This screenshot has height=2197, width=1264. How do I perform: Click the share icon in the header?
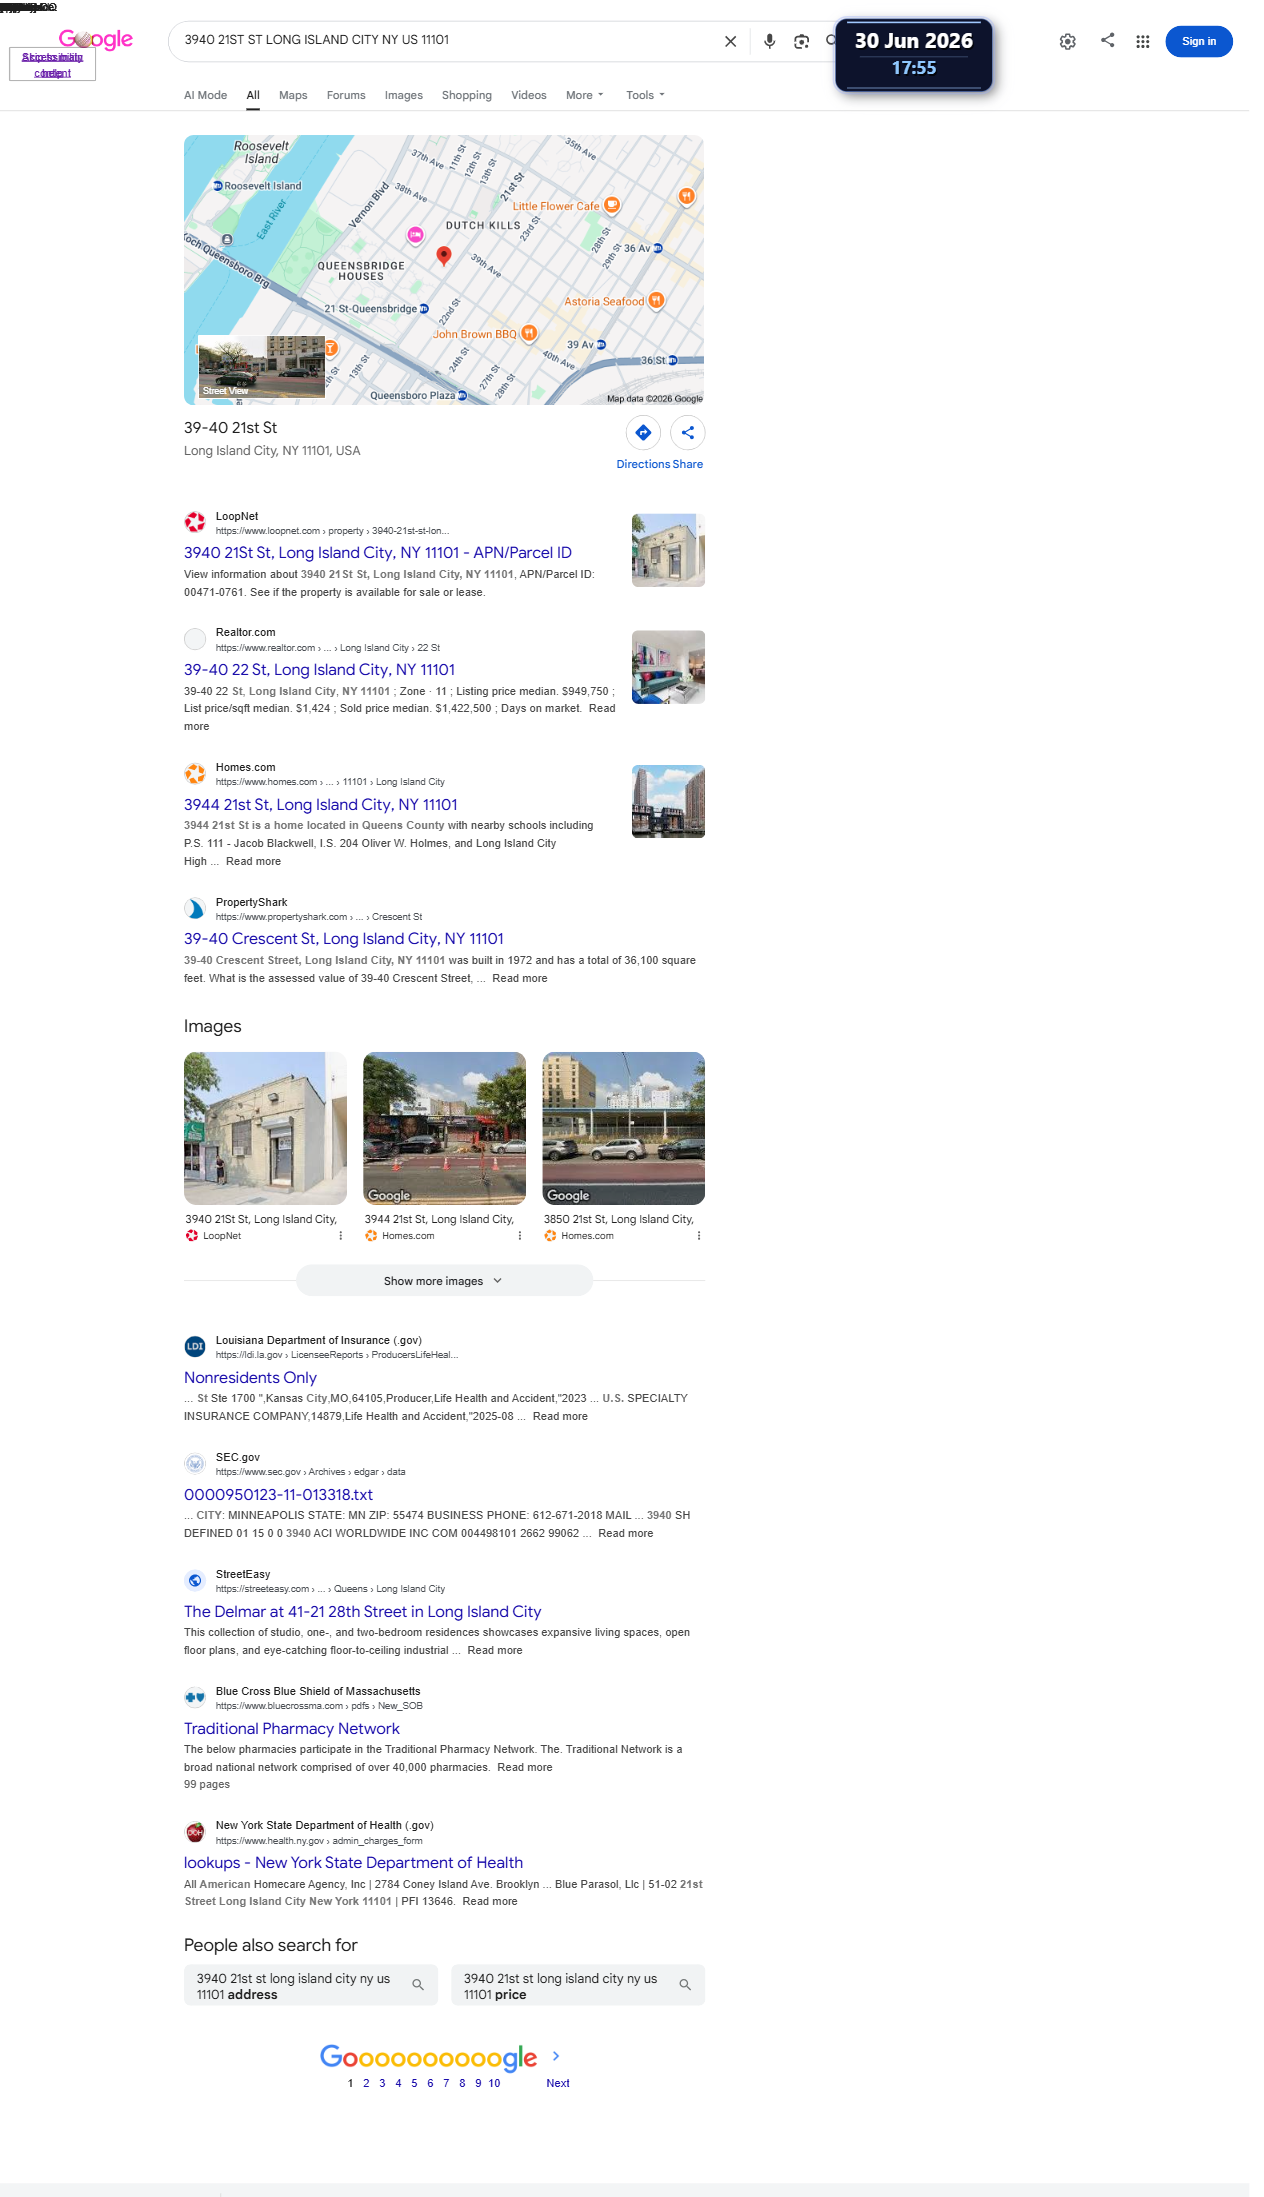pyautogui.click(x=1108, y=40)
